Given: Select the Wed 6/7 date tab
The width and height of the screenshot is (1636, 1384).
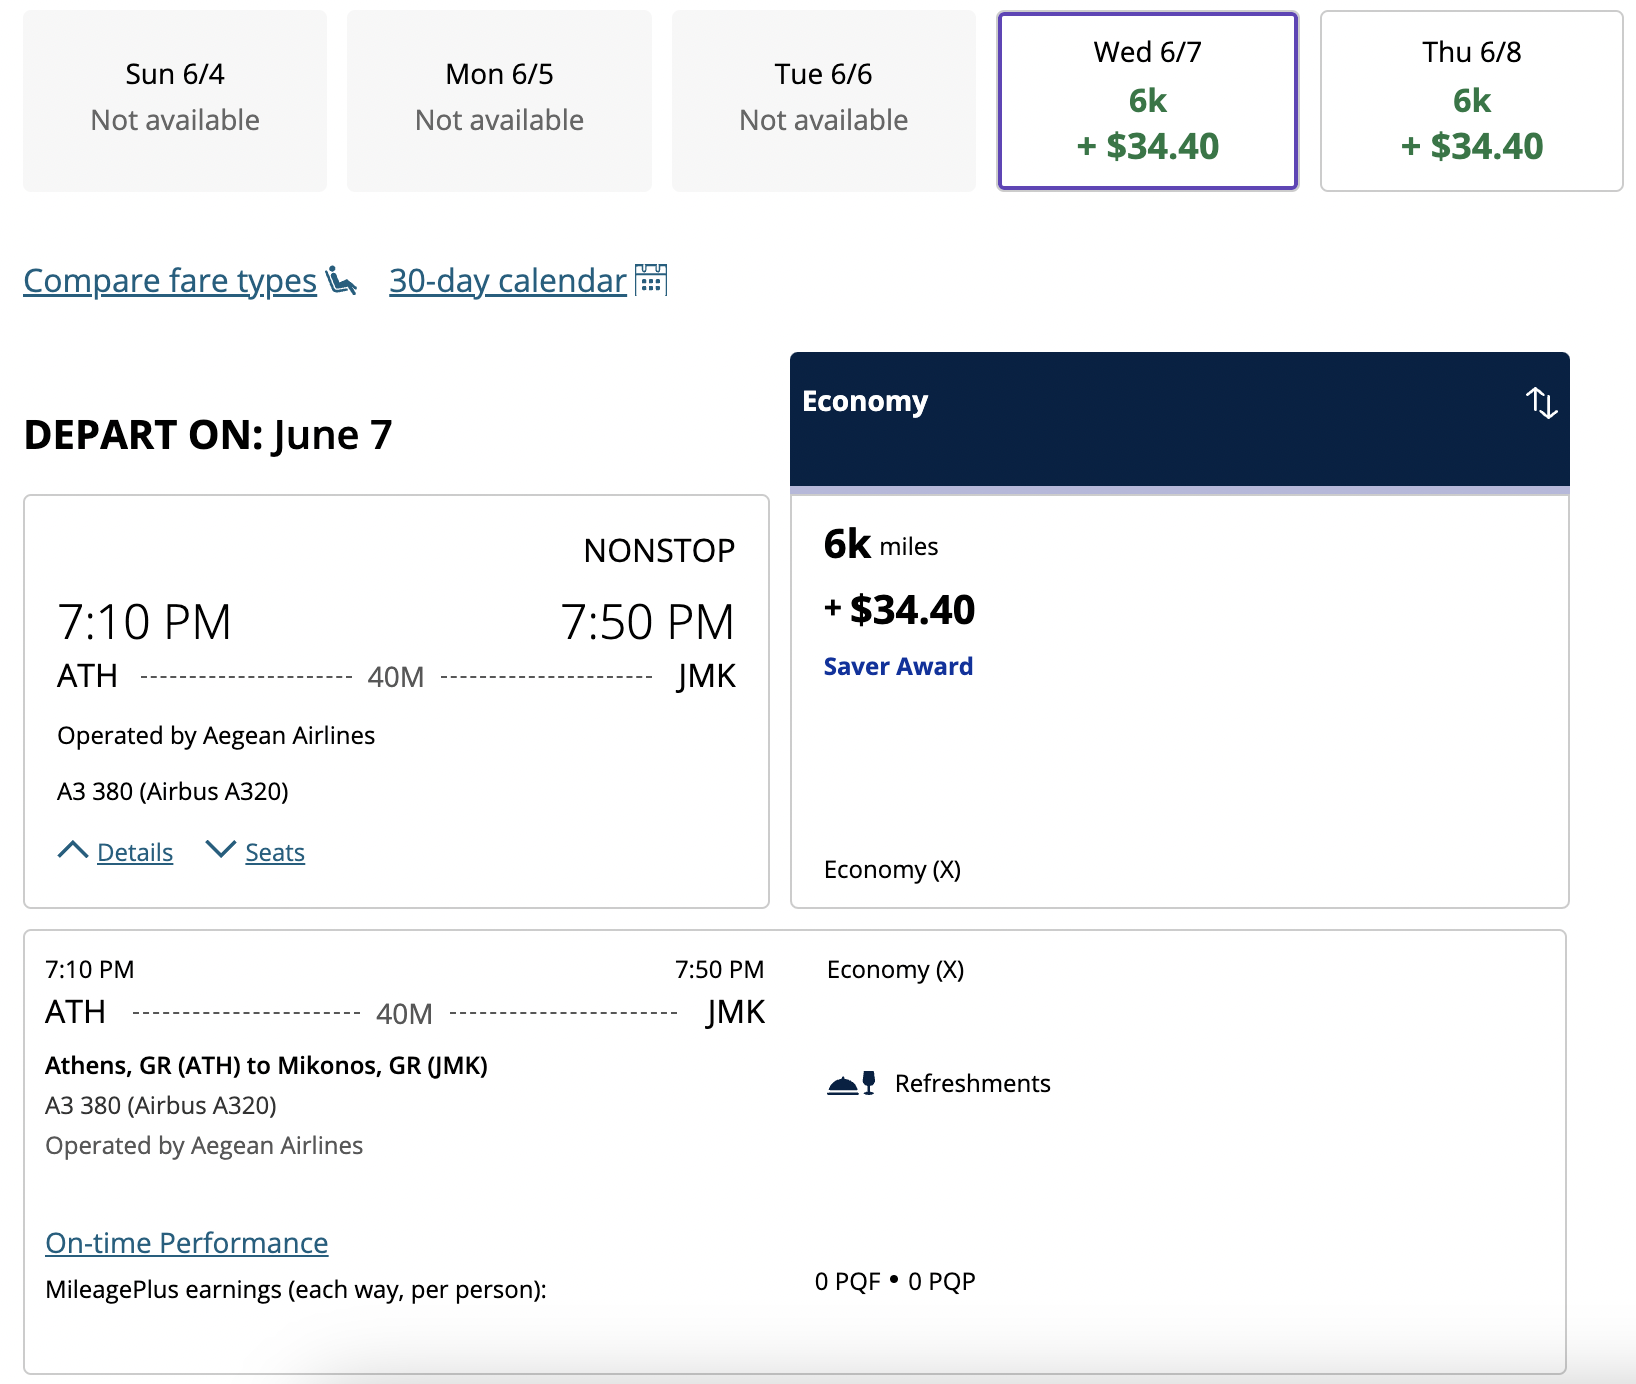Looking at the screenshot, I should [x=1147, y=100].
